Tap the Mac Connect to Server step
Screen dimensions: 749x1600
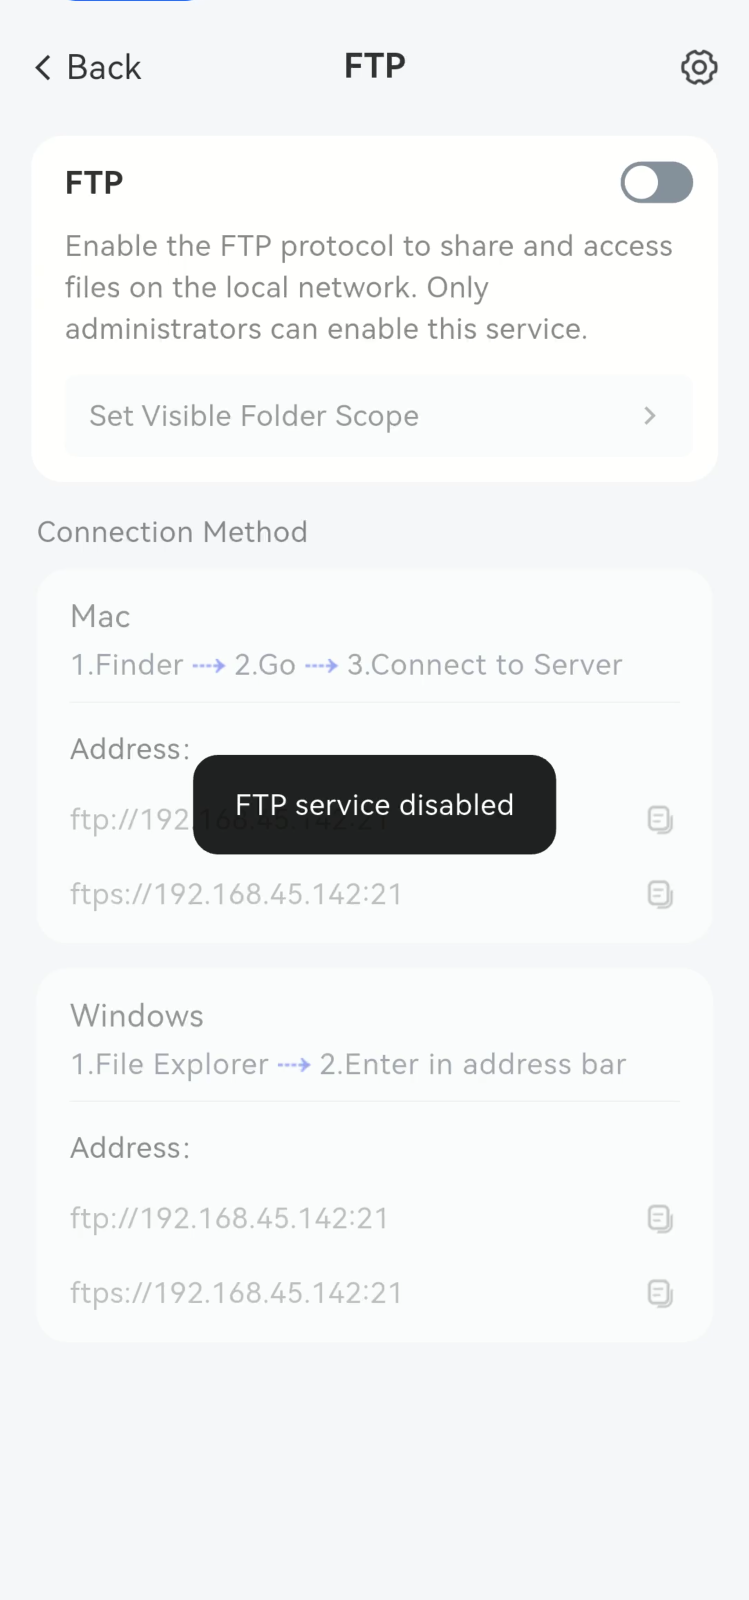[x=485, y=665]
